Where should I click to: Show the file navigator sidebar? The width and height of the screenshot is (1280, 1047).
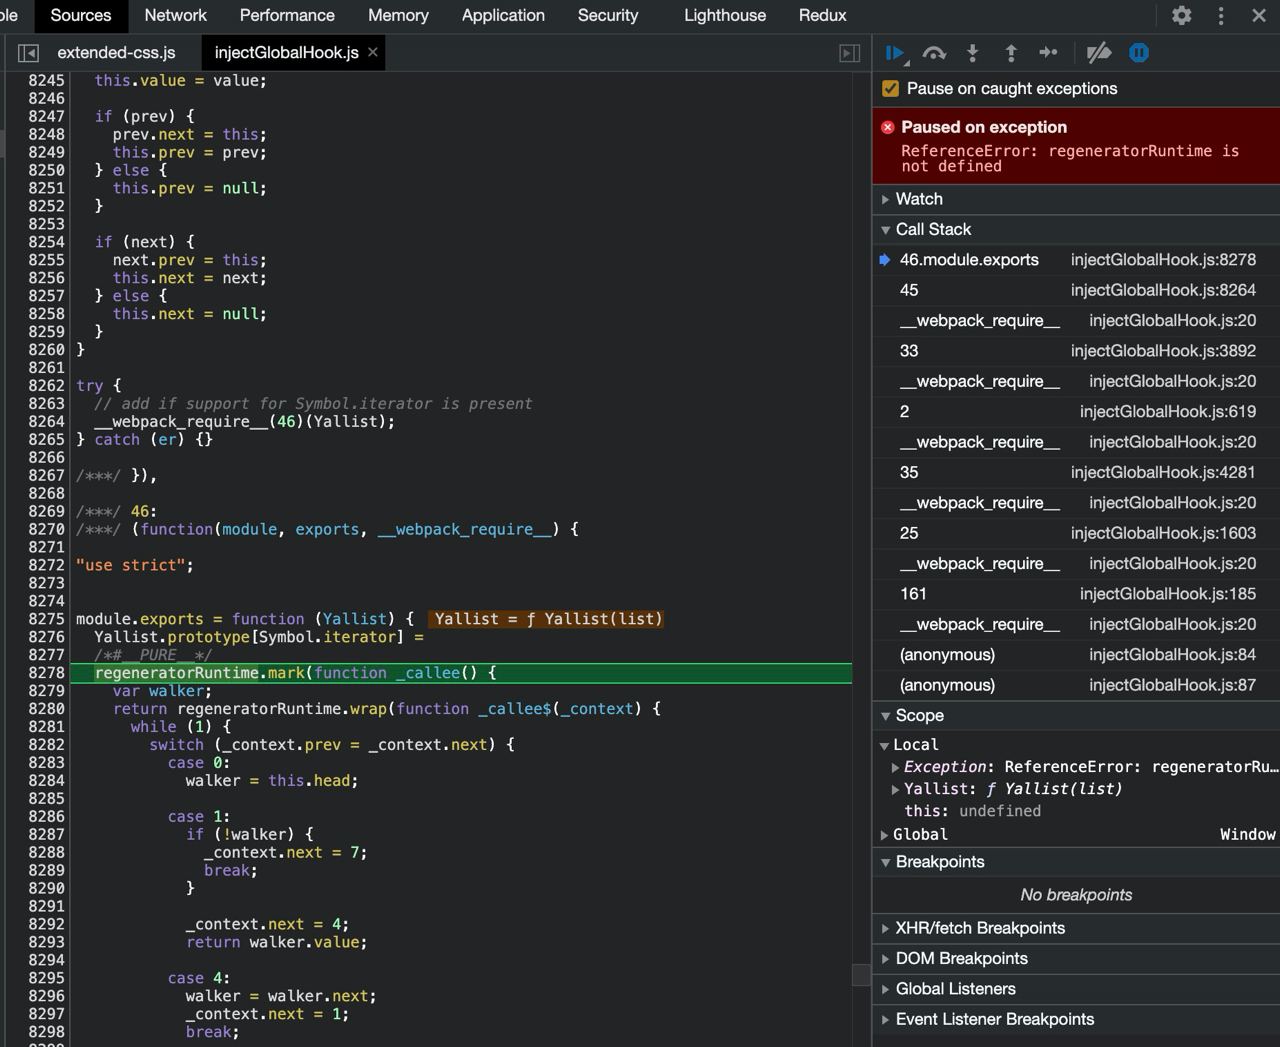(x=28, y=53)
